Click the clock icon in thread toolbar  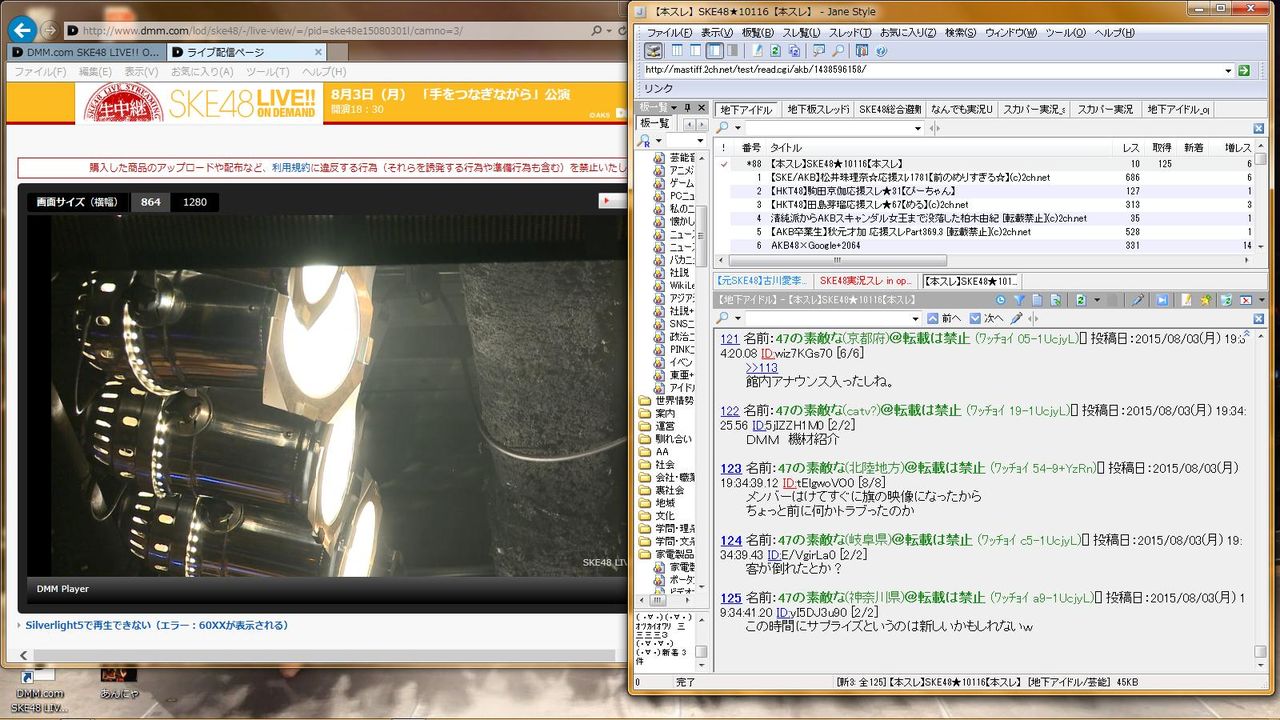click(x=1001, y=300)
